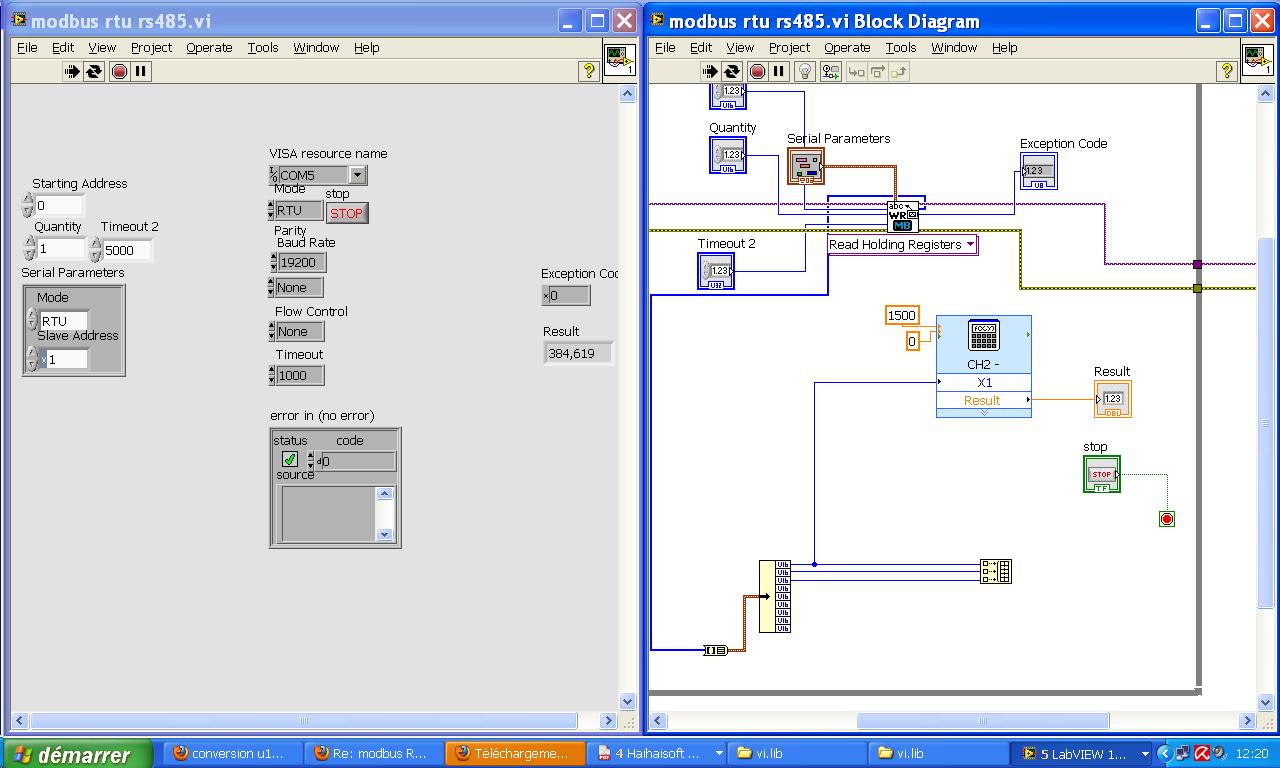The image size is (1280, 768).
Task: Select the Exception Code indicator terminal
Action: [1038, 171]
